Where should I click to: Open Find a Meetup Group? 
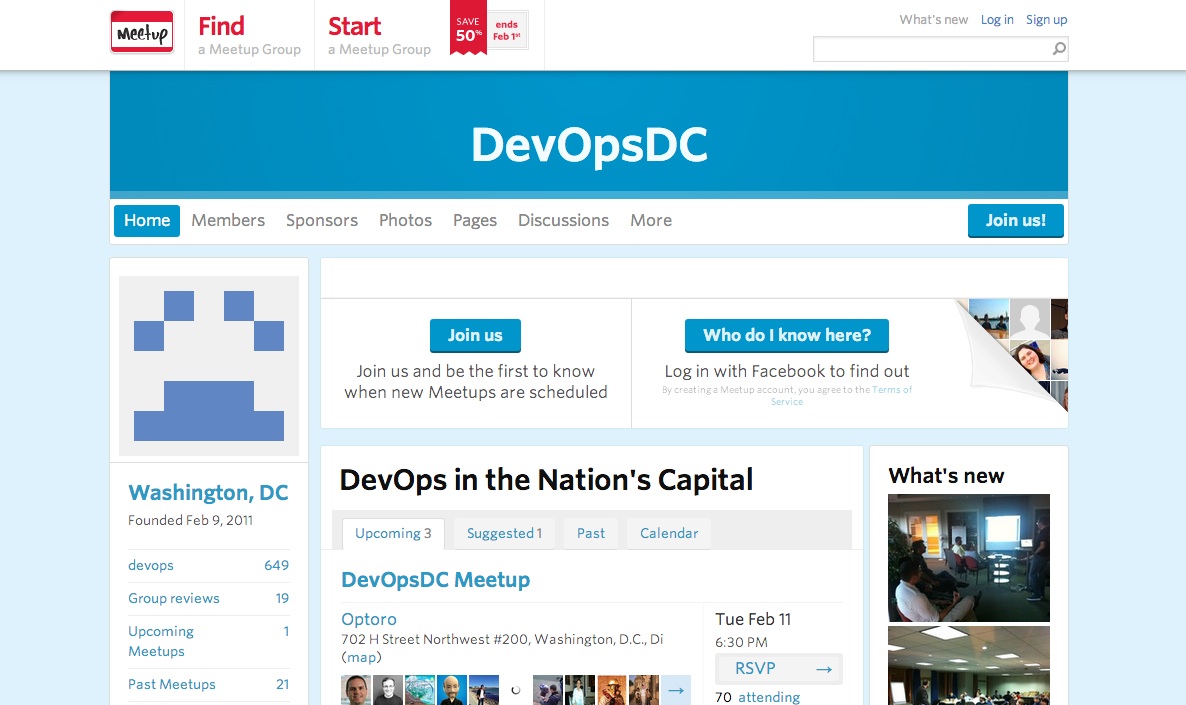250,36
